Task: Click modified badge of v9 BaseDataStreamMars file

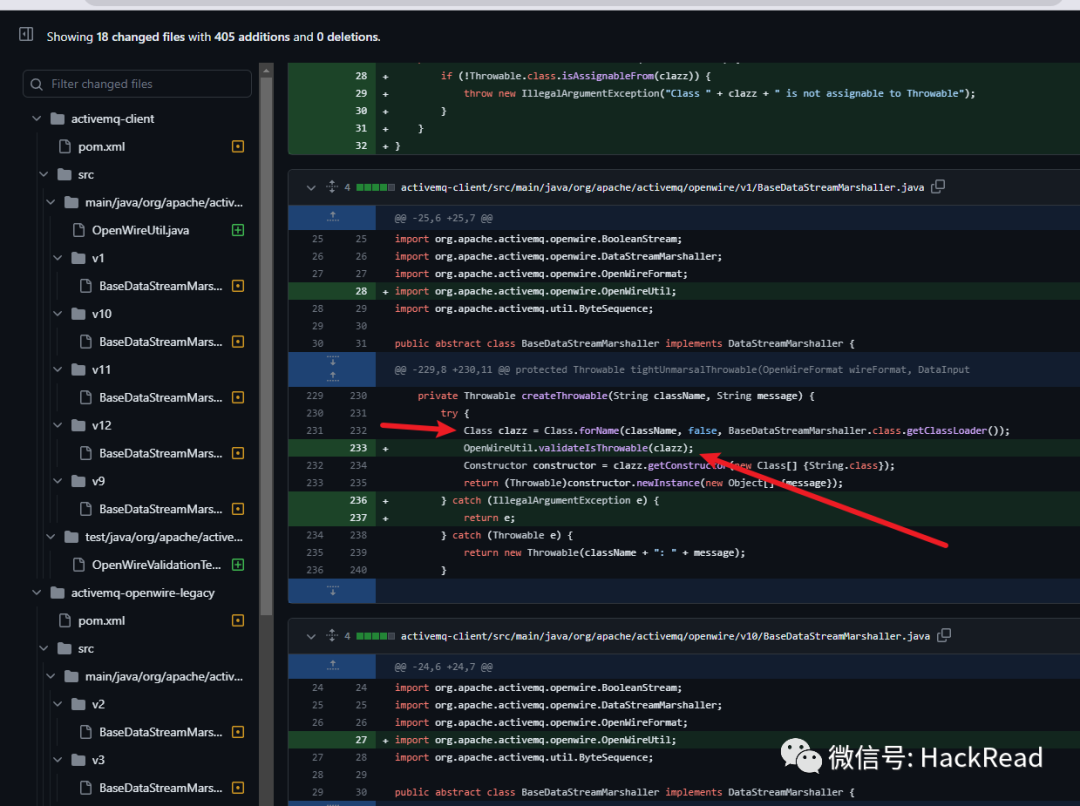Action: click(238, 509)
